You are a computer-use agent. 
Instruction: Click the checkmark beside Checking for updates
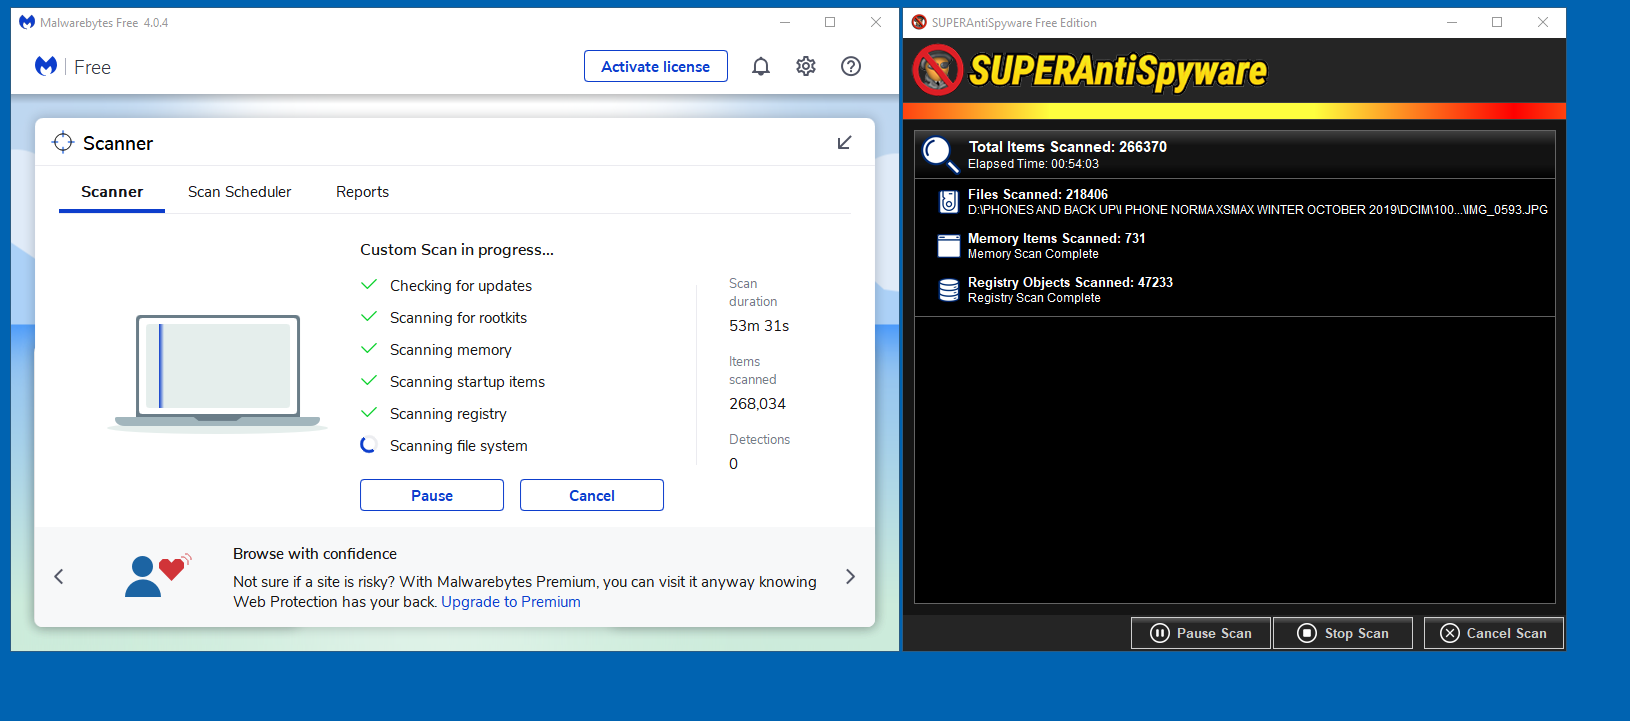tap(369, 285)
